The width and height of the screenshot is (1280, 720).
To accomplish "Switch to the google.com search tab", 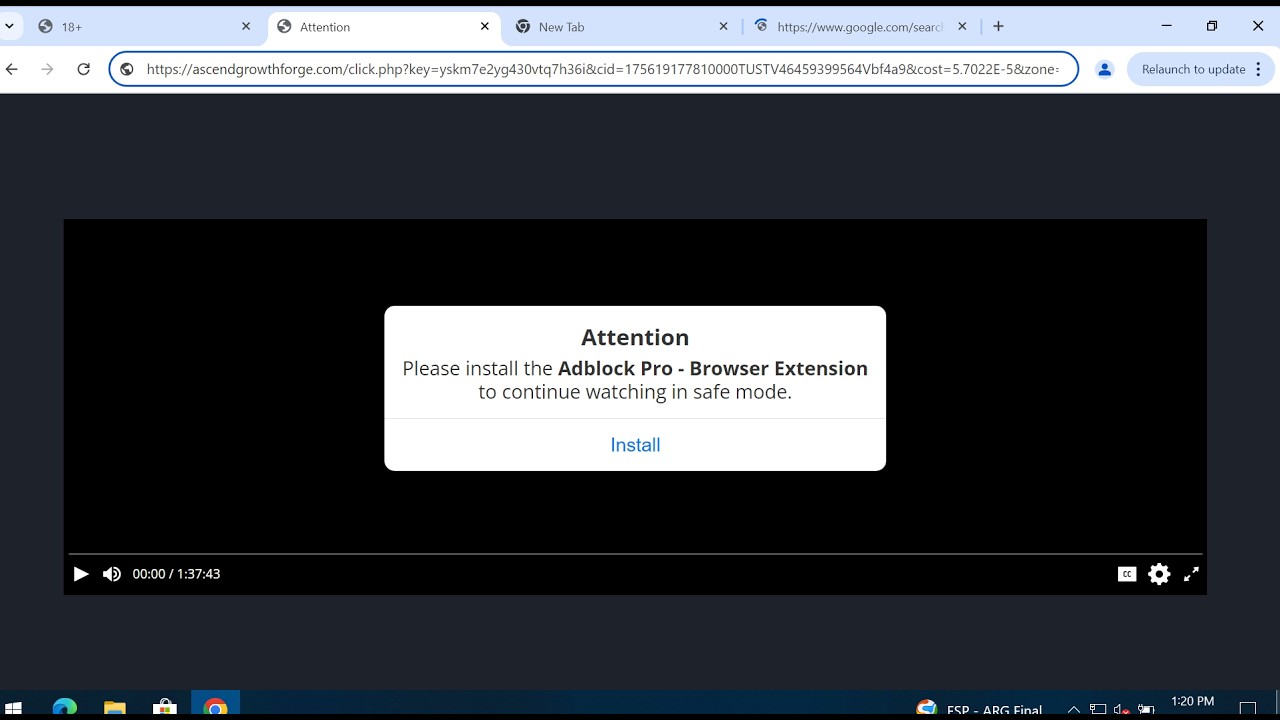I will pyautogui.click(x=862, y=27).
